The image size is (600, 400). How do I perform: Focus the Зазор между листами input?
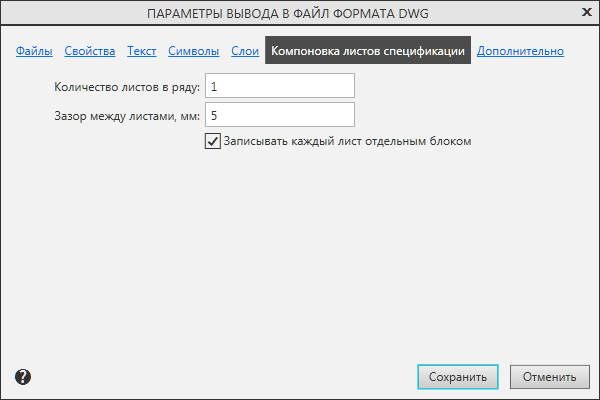pyautogui.click(x=279, y=115)
